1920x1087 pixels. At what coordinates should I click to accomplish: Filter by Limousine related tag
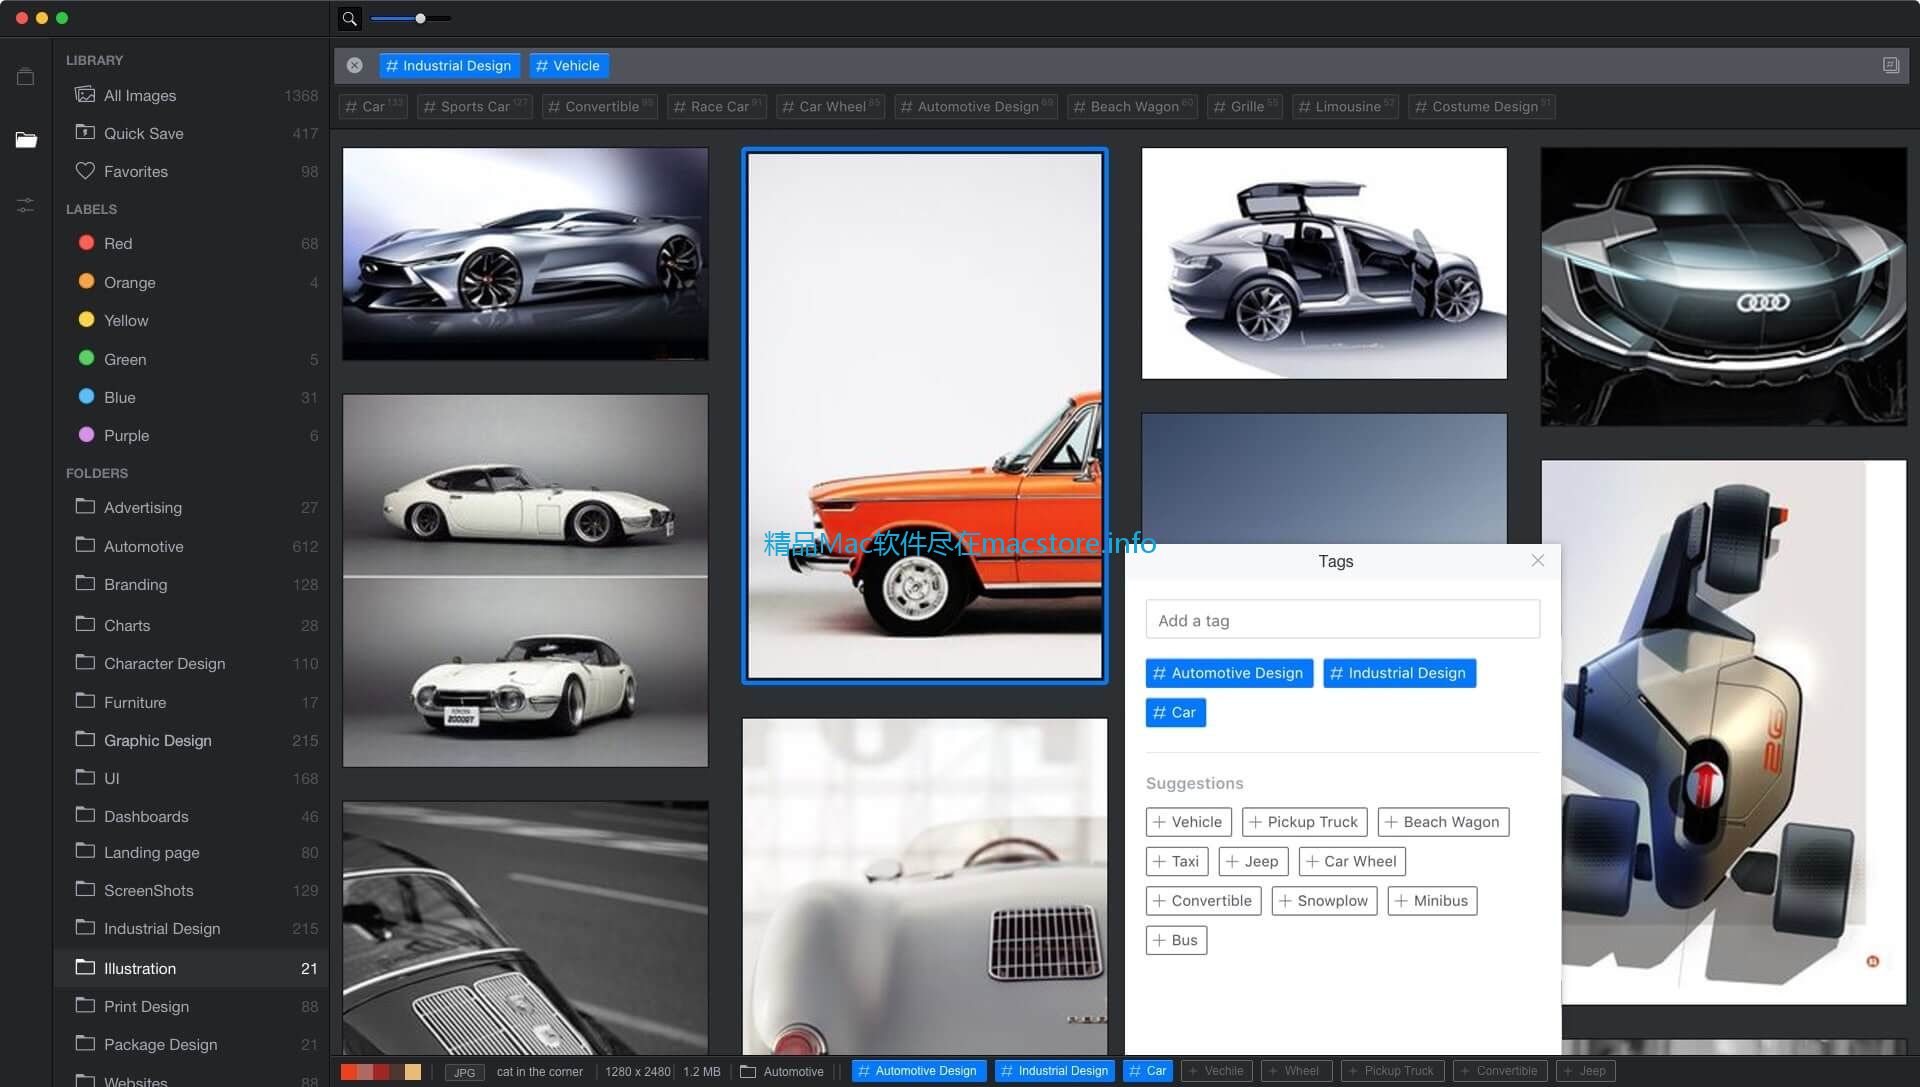pyautogui.click(x=1345, y=106)
